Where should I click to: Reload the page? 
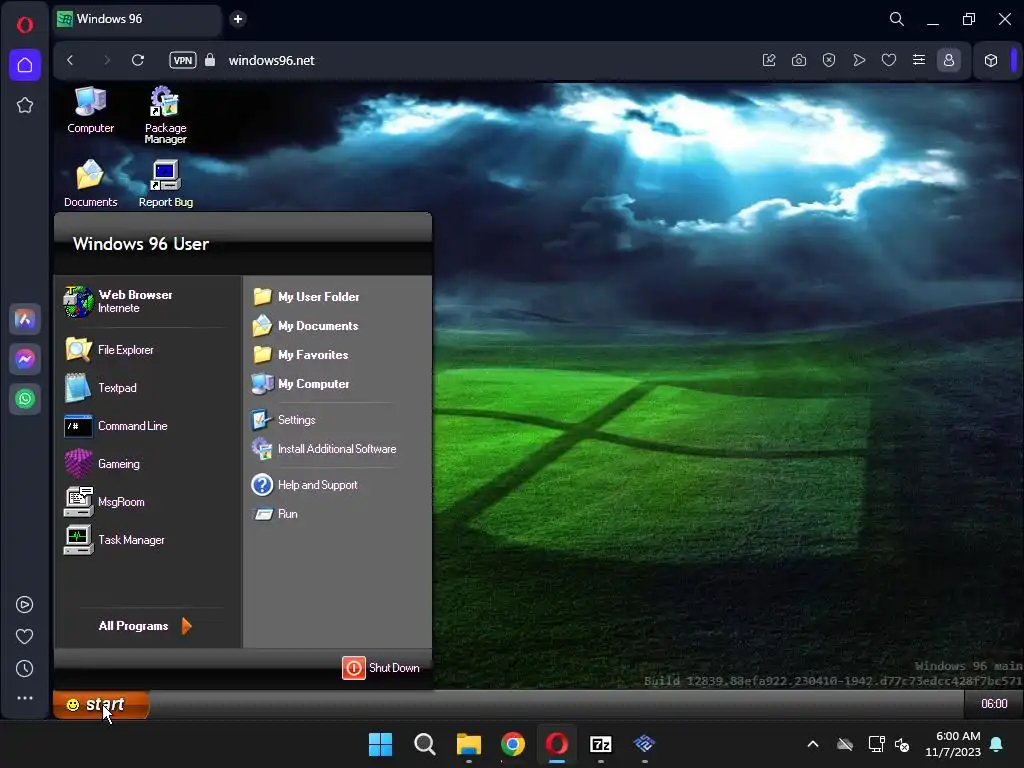[138, 60]
